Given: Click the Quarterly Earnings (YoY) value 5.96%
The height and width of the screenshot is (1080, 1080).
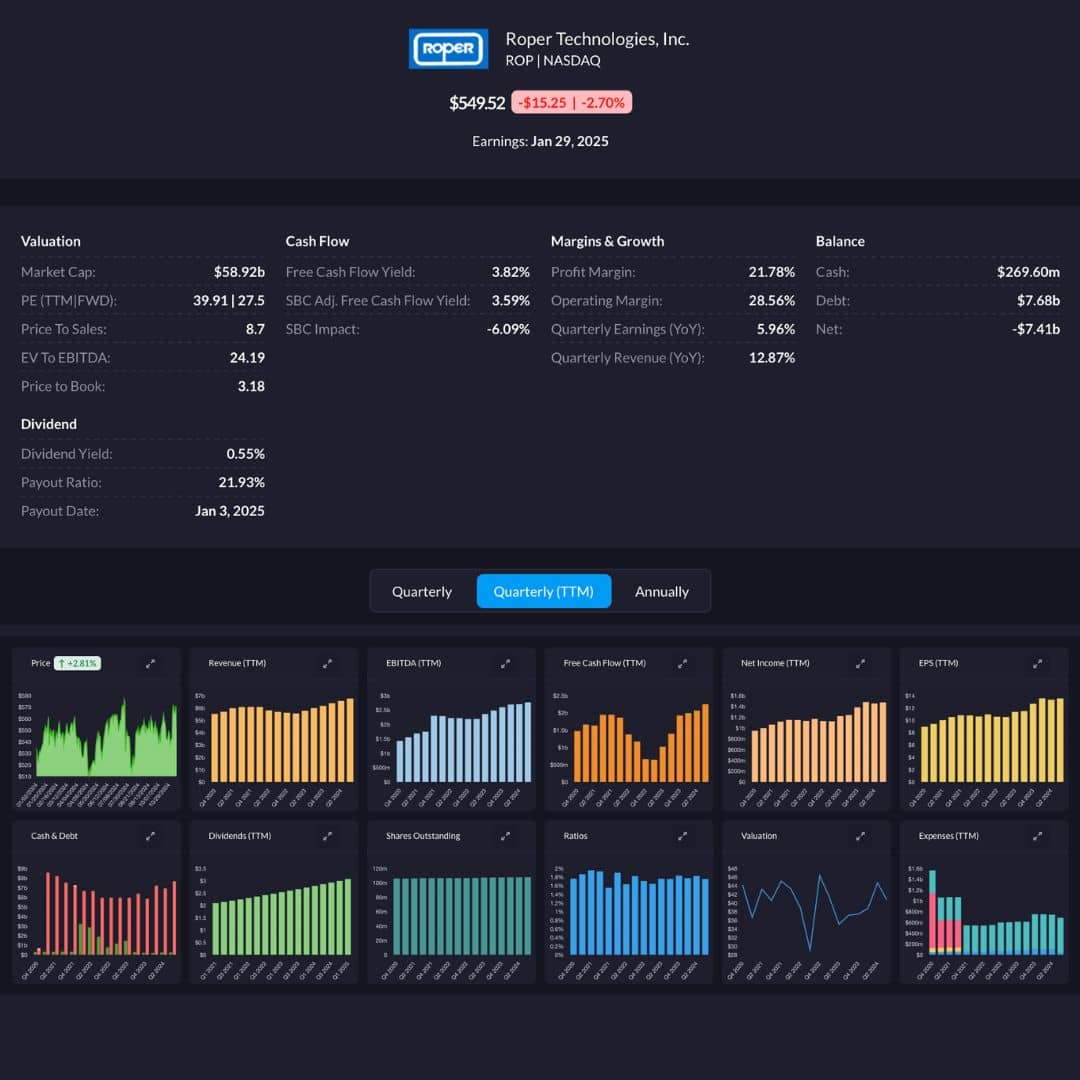Looking at the screenshot, I should coord(776,329).
